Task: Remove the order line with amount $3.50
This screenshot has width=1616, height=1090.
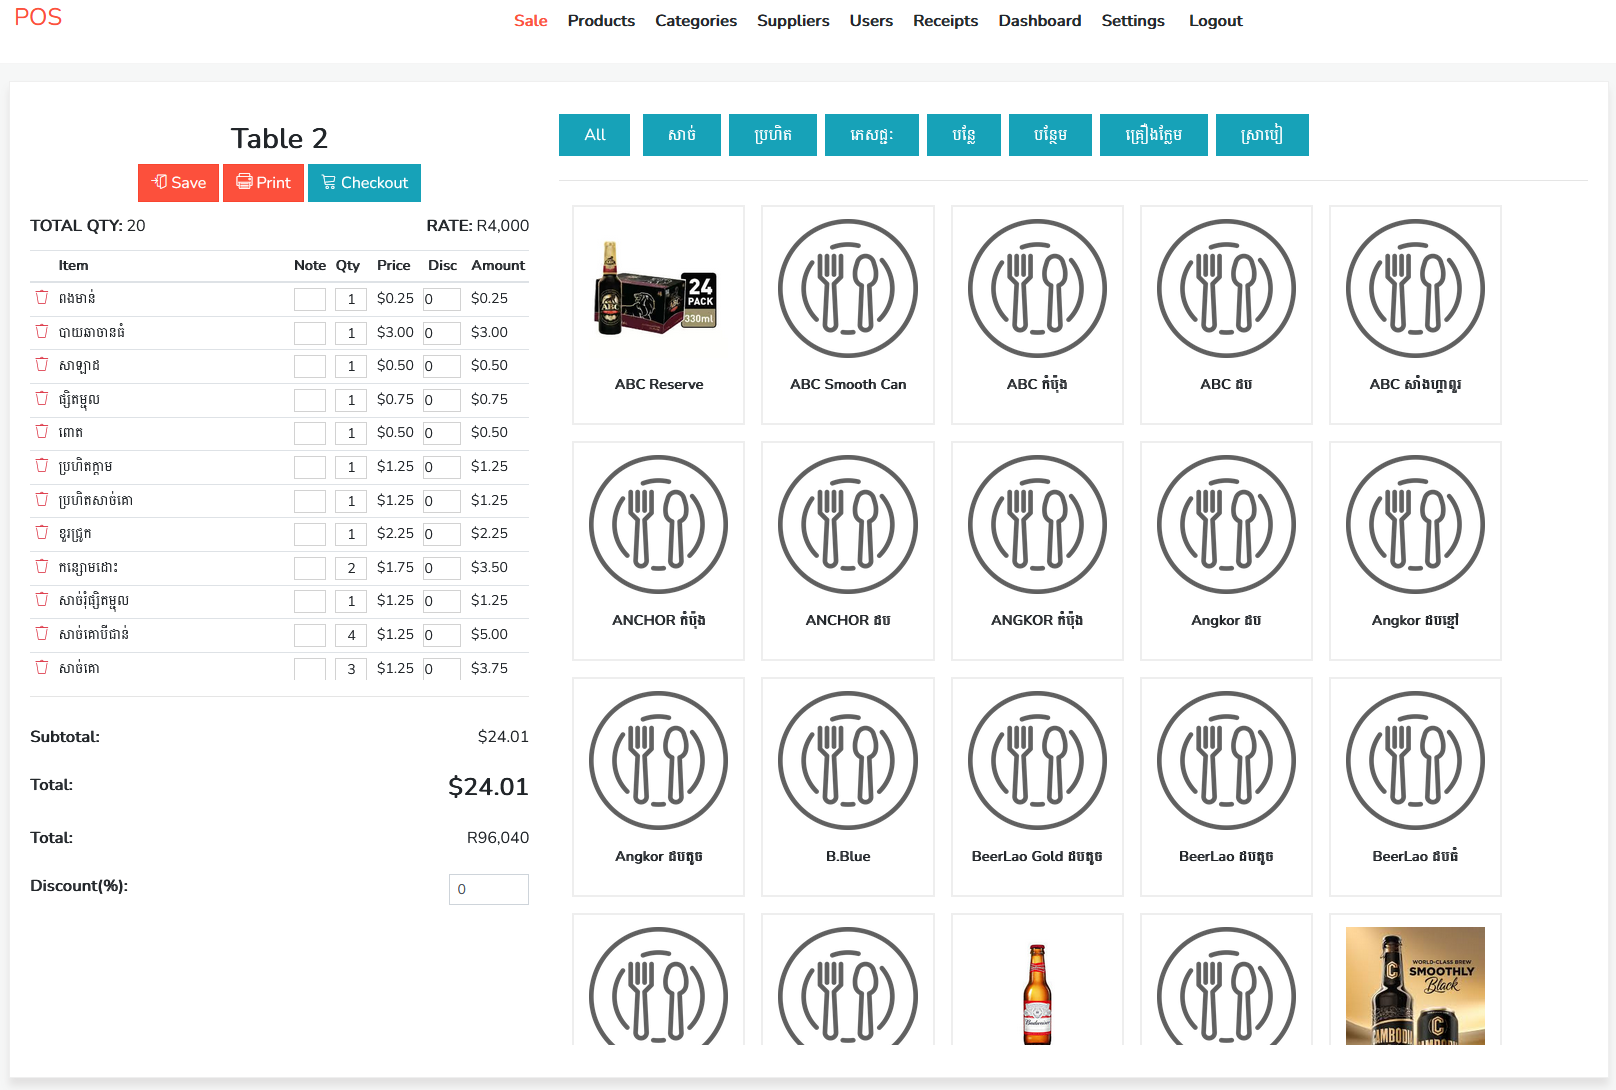Action: (42, 566)
